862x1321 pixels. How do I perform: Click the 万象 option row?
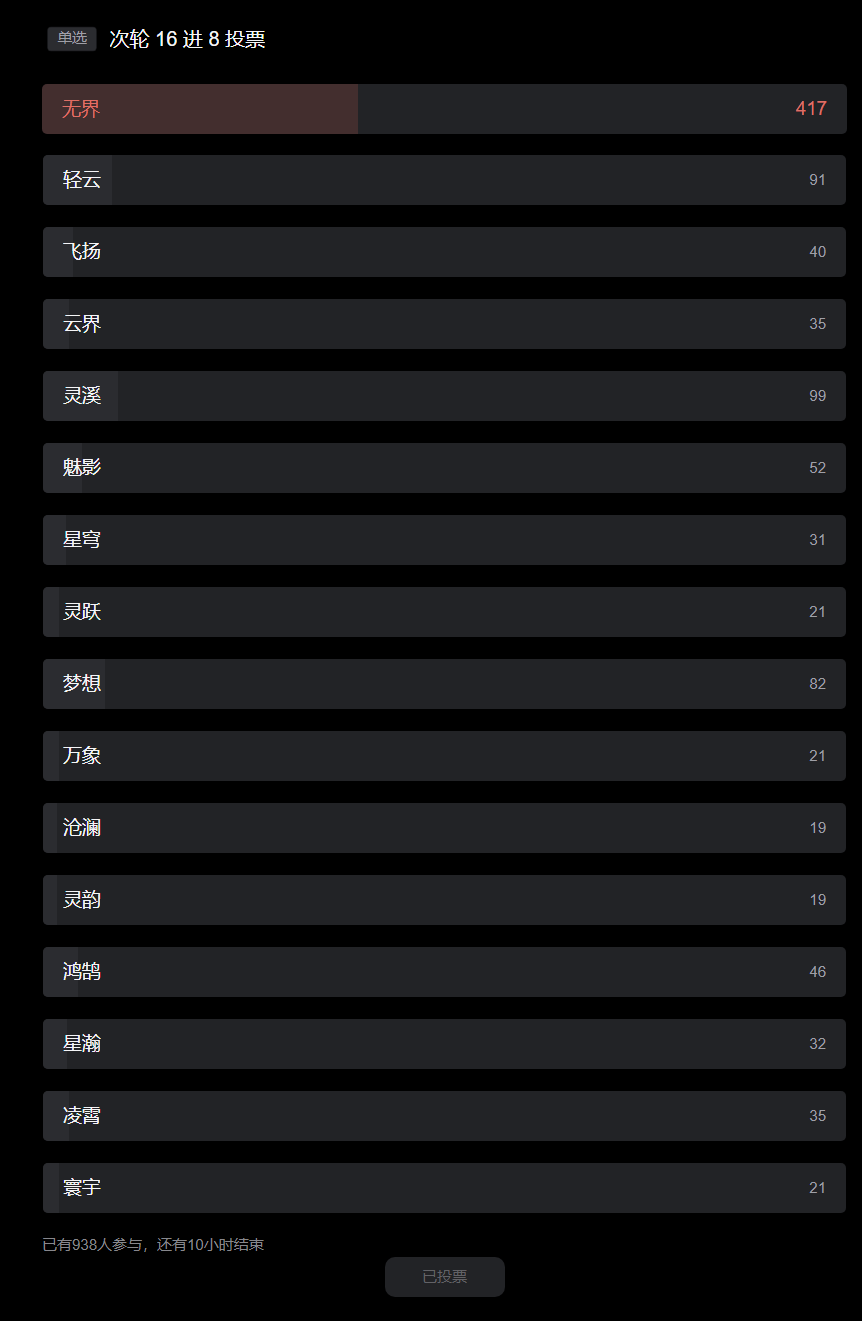coord(444,756)
